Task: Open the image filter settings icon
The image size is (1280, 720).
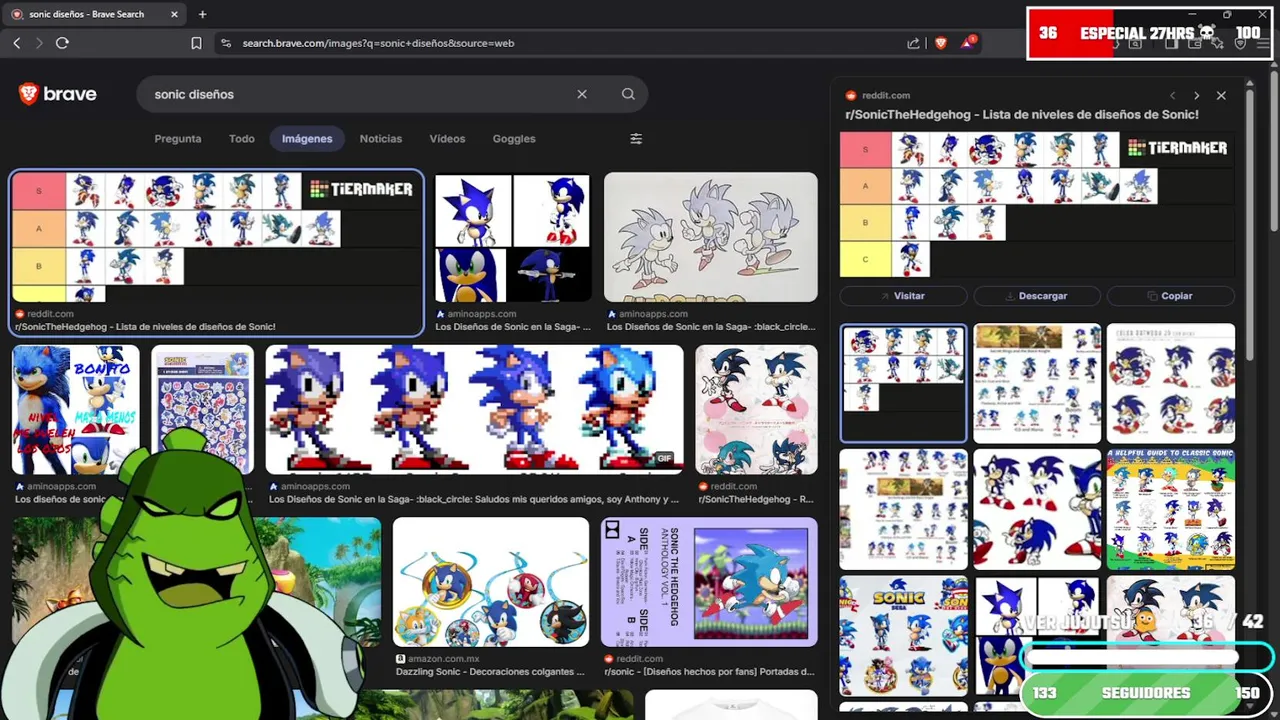Action: 636,139
